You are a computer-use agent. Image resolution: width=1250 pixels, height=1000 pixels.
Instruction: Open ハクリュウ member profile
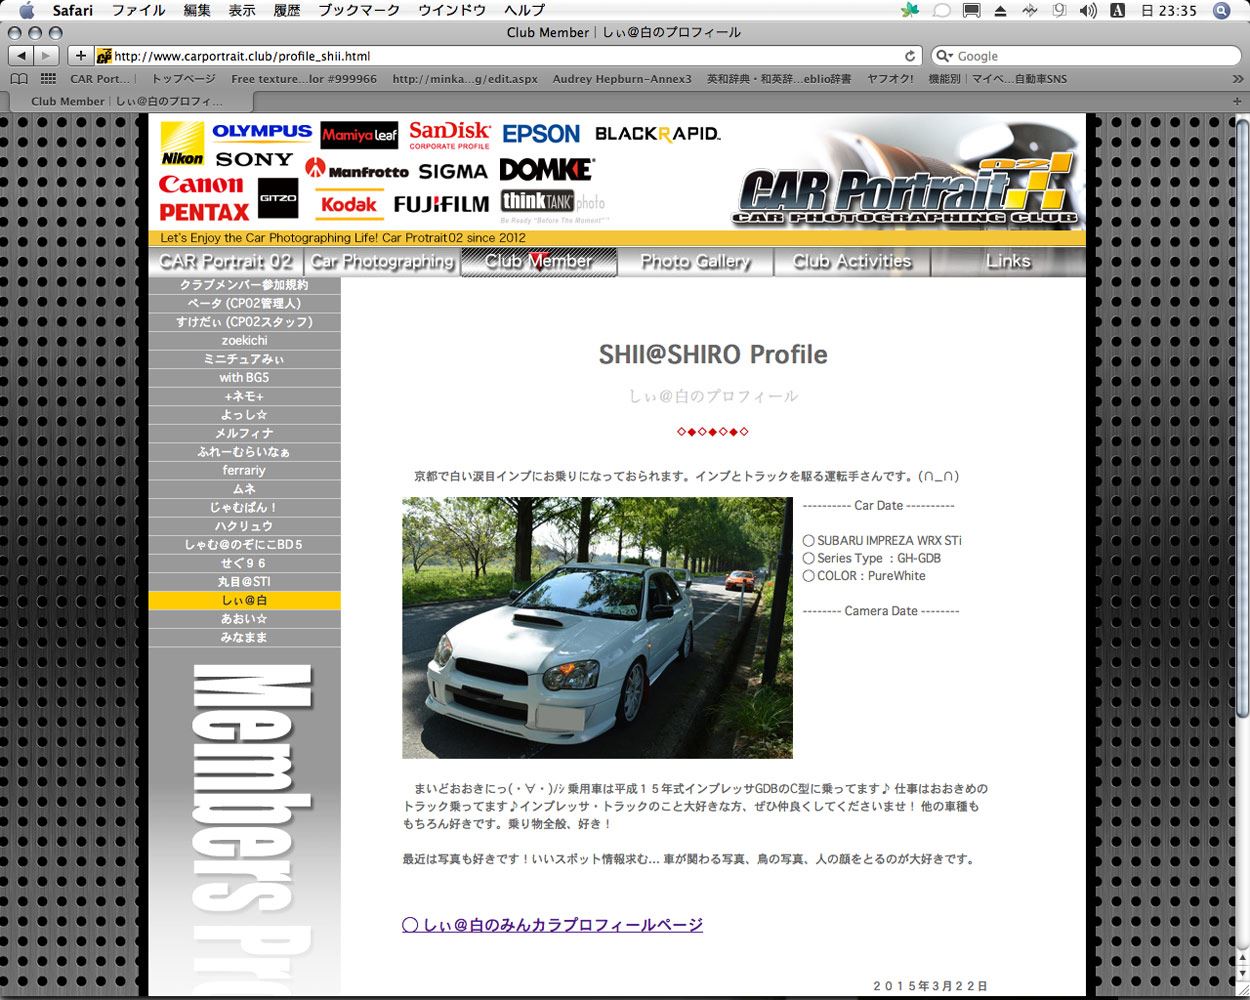pyautogui.click(x=244, y=526)
